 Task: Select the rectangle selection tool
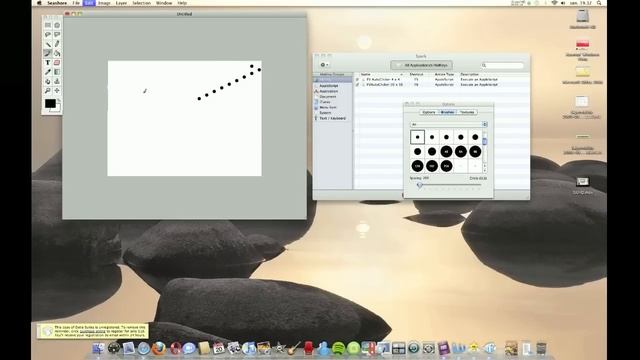48,25
